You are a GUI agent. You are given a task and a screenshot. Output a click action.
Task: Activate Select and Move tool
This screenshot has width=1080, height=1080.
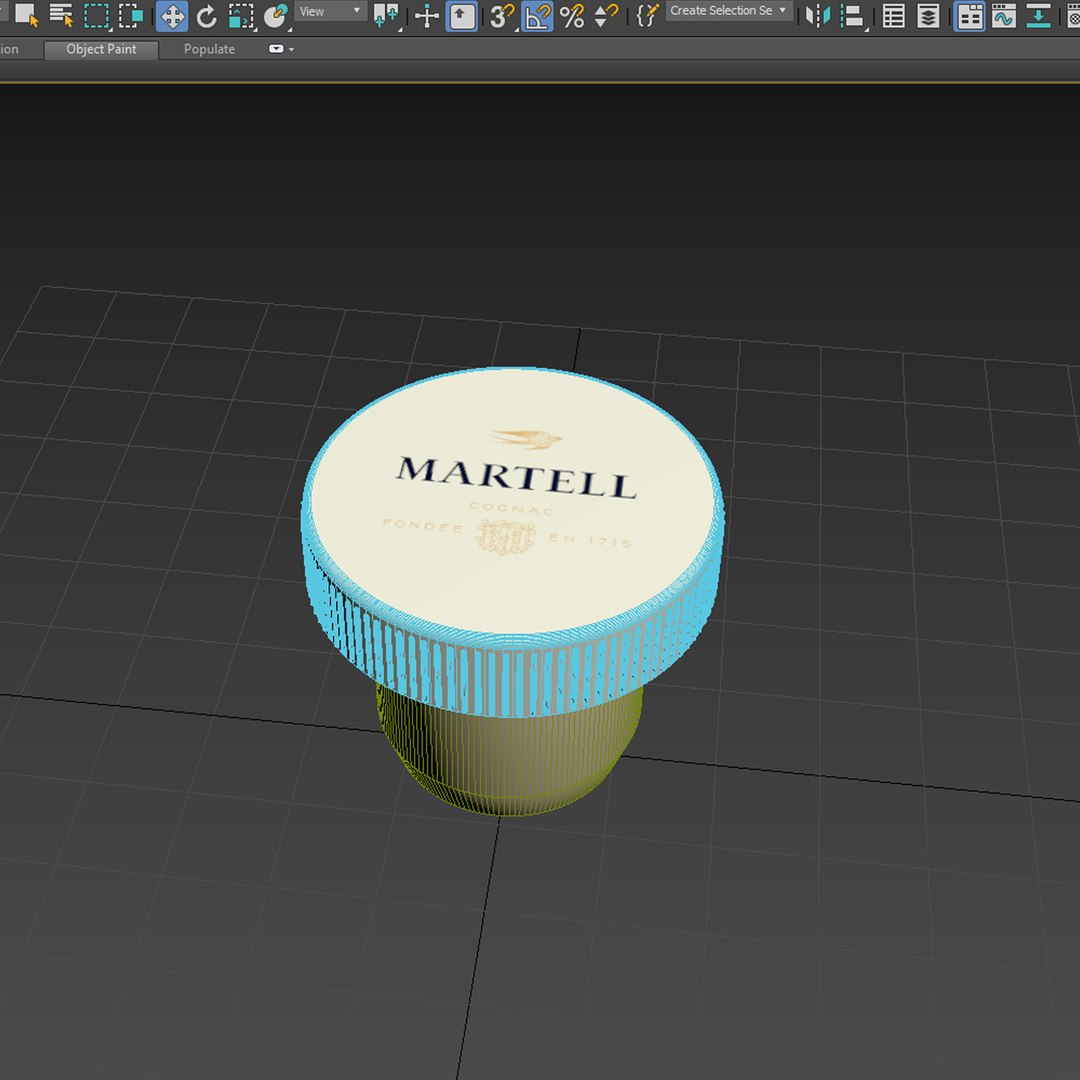click(172, 17)
